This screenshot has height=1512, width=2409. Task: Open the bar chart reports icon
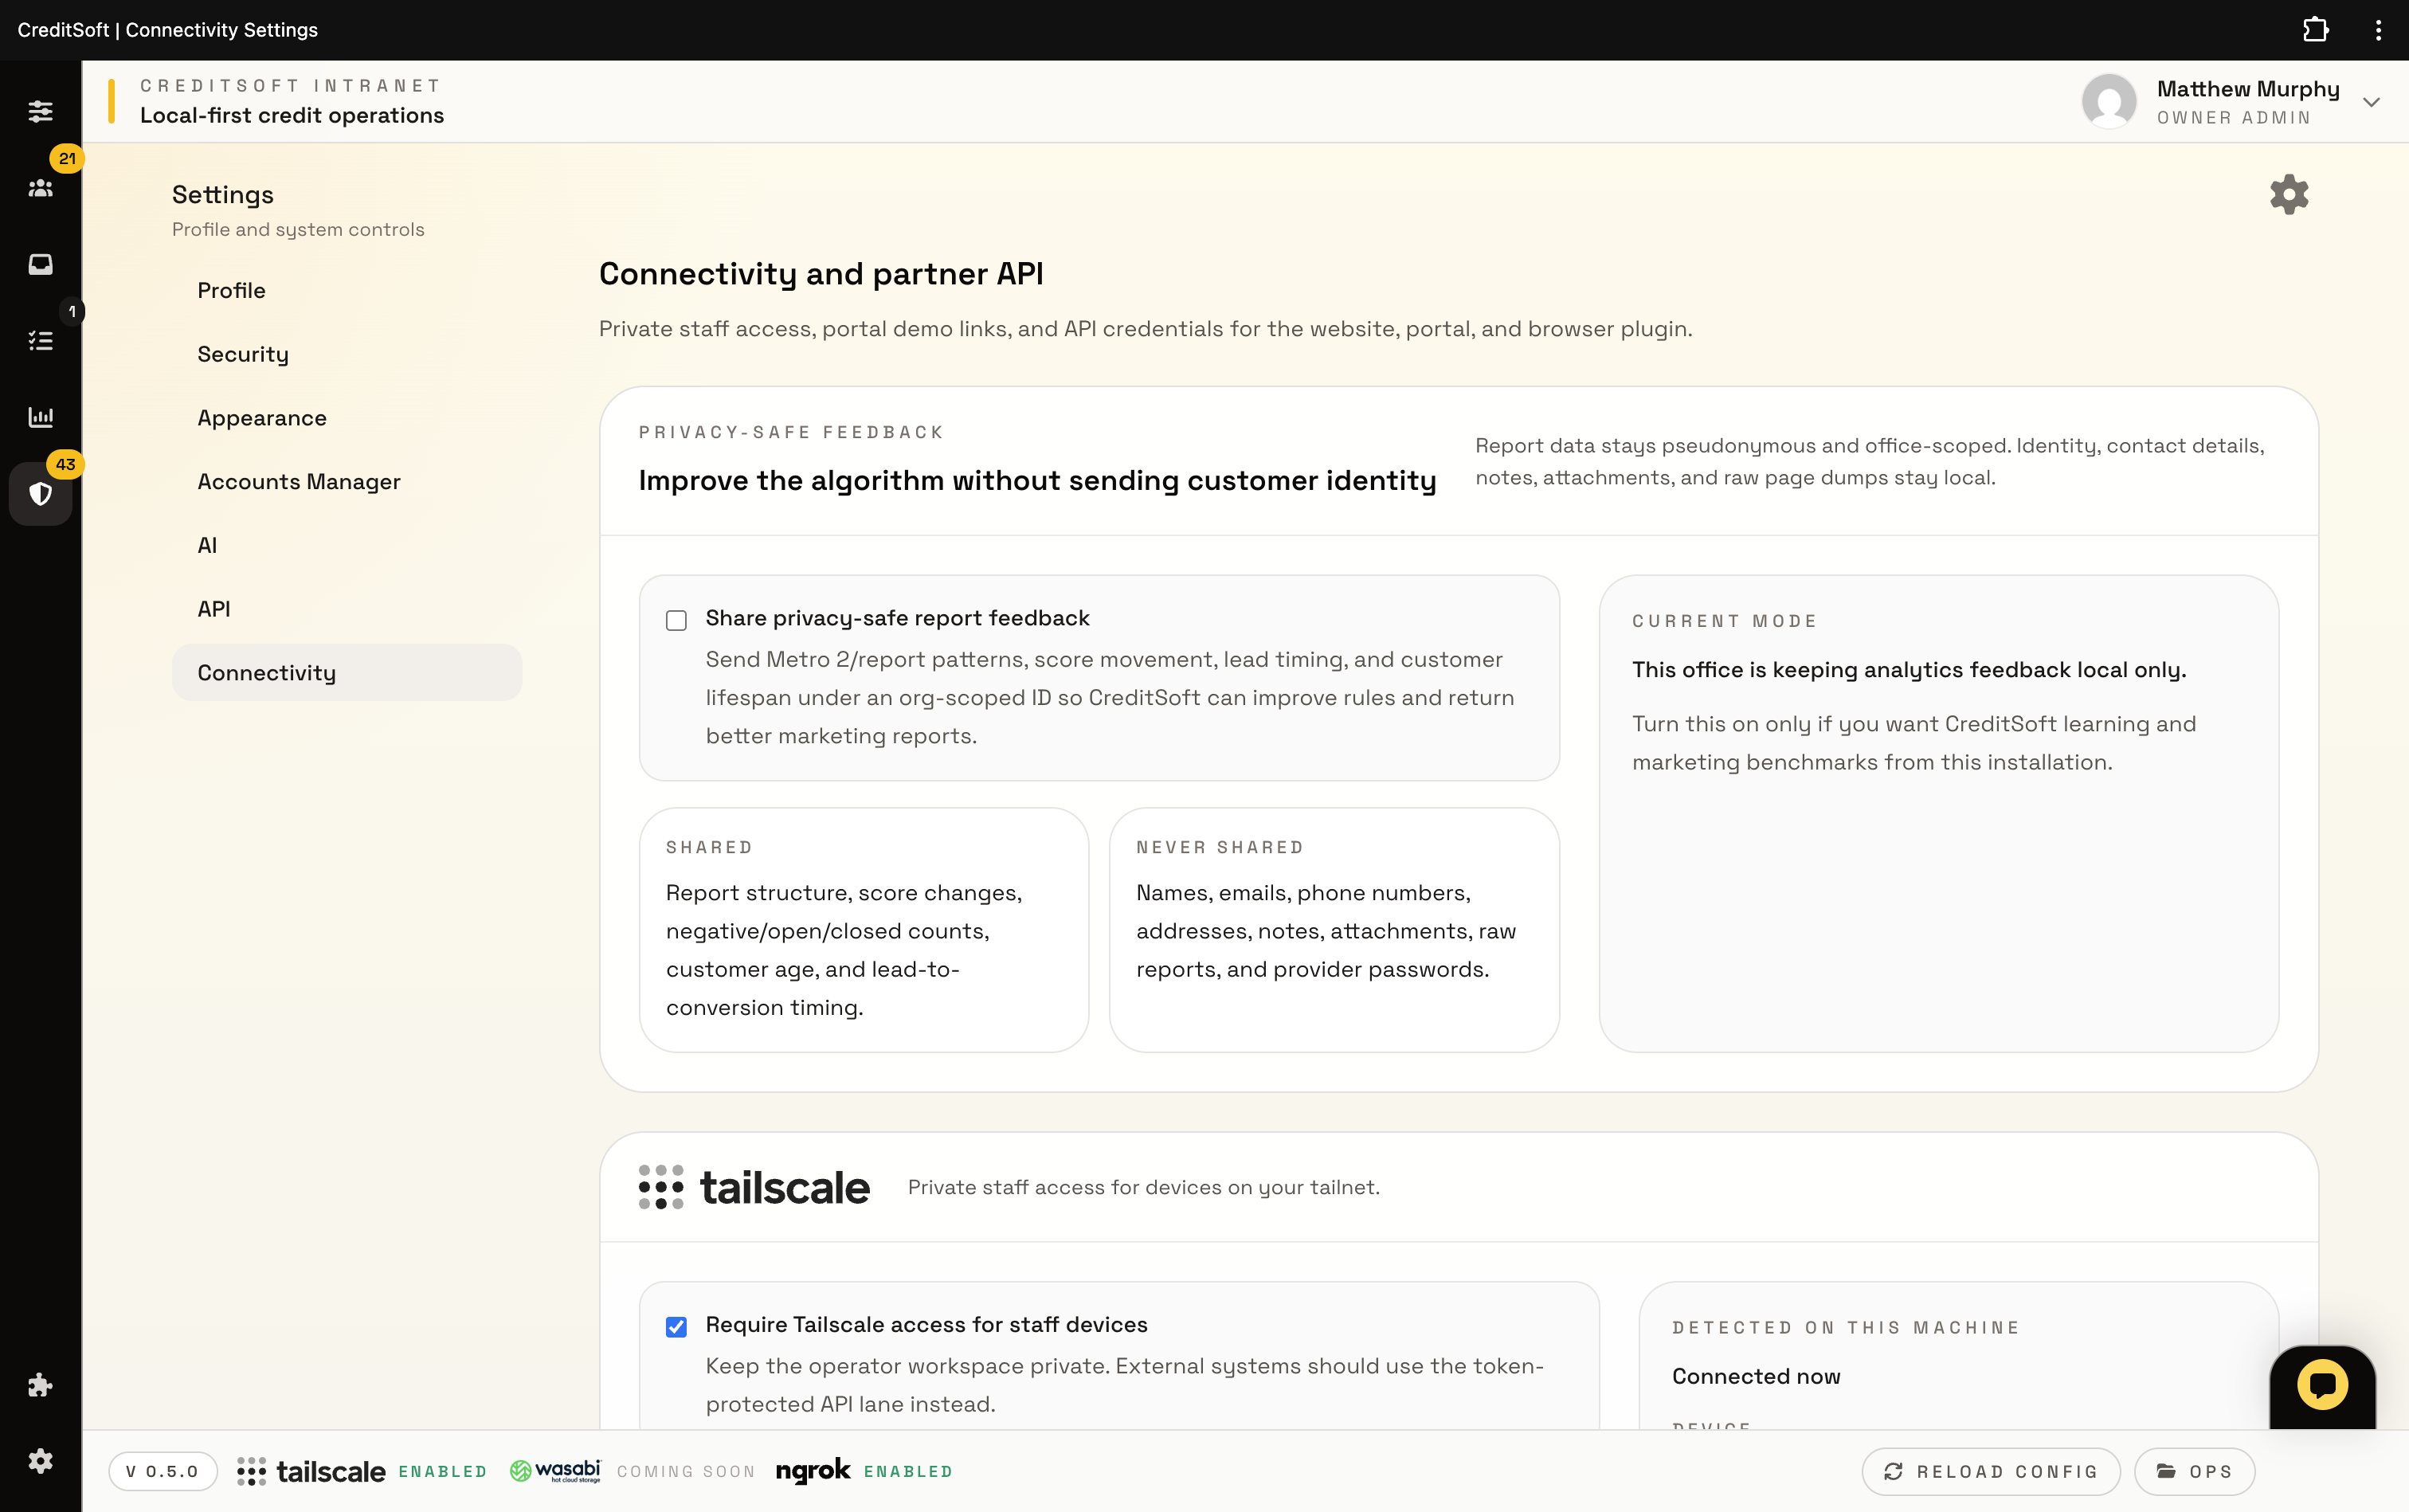click(40, 417)
